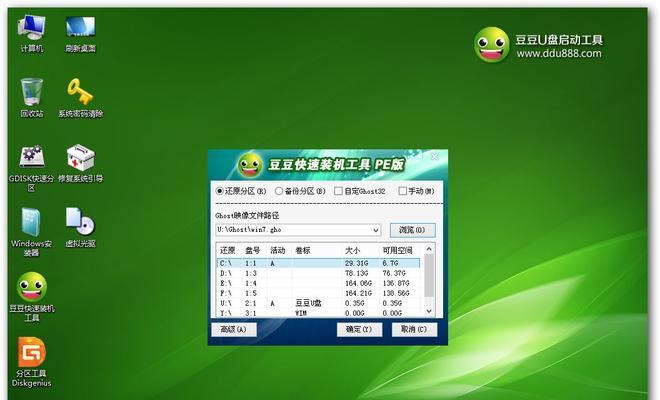
Task: Enable the 手动 checkbox
Action: coord(402,191)
